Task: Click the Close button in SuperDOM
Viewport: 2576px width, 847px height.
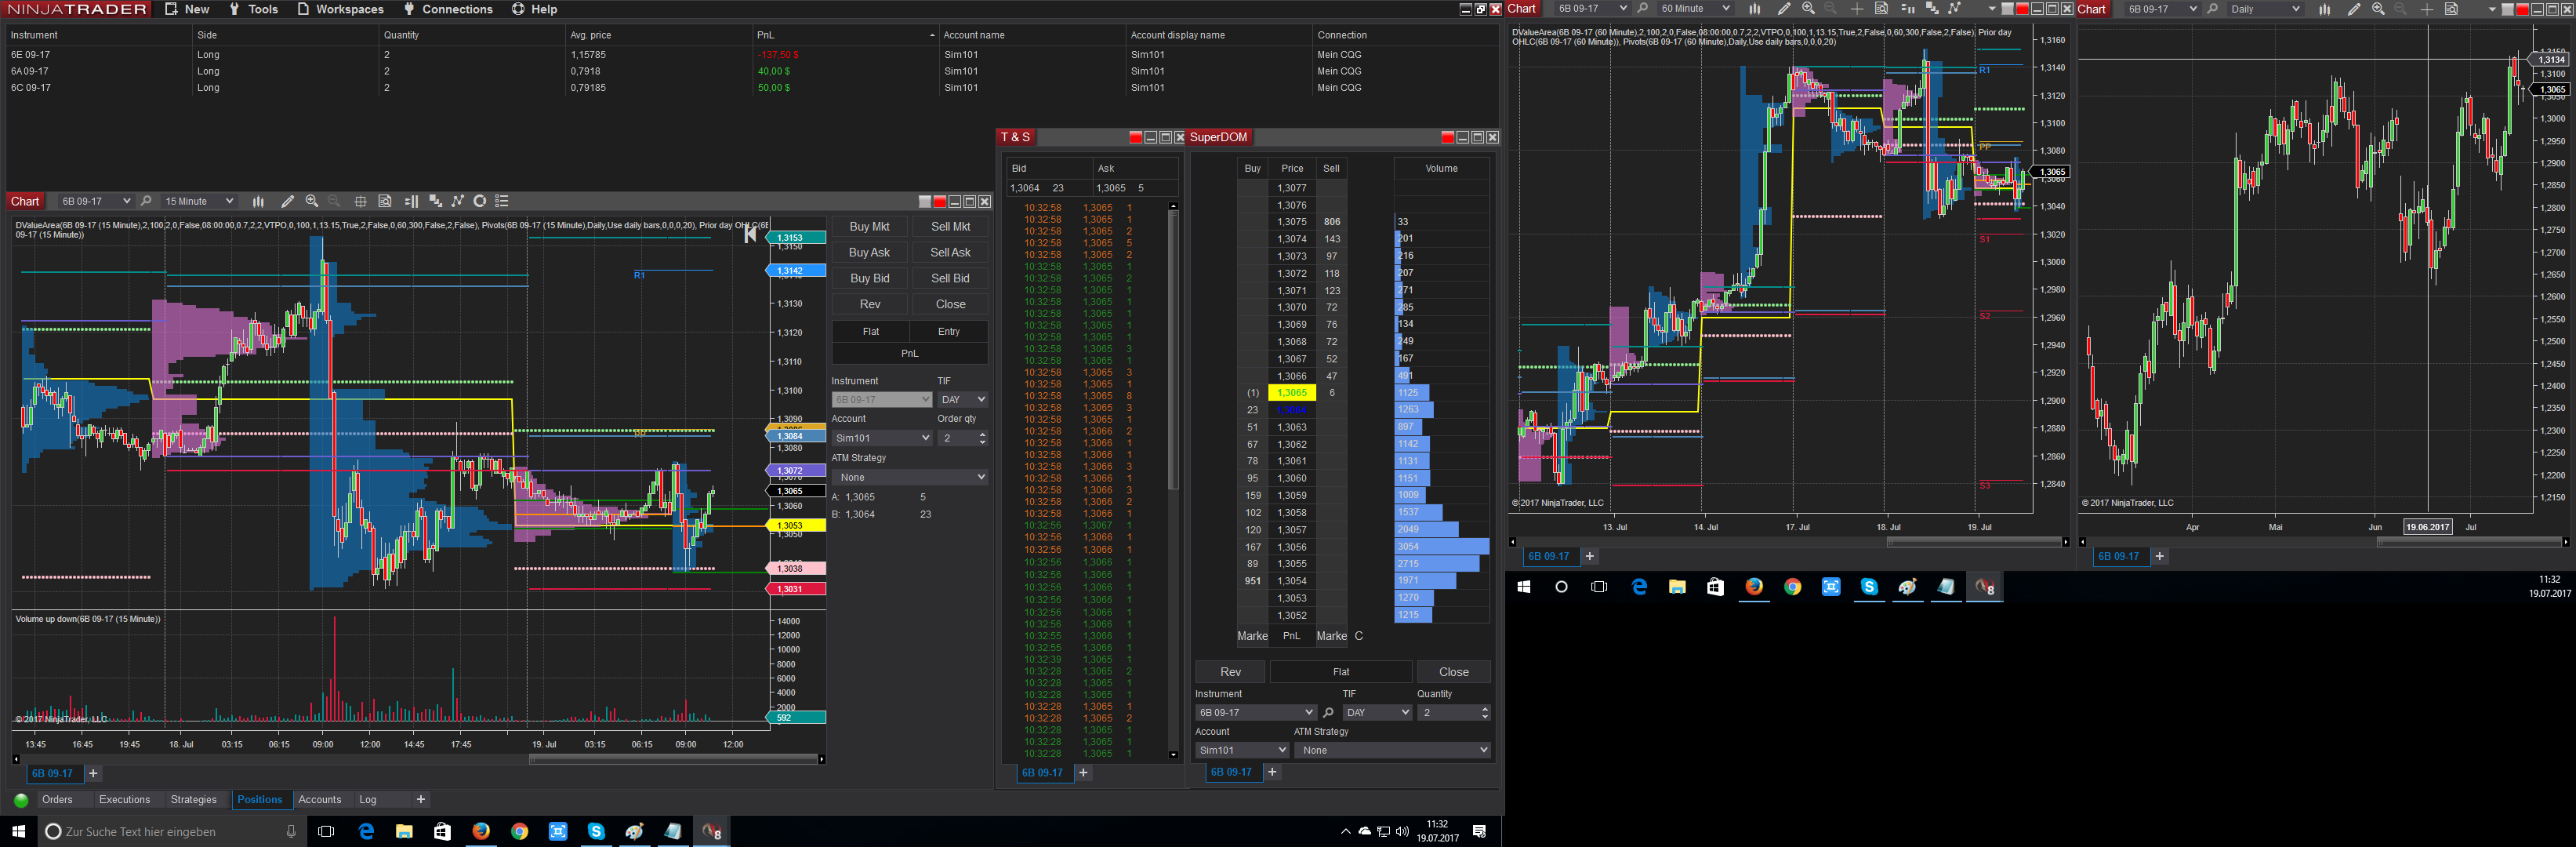Action: (x=1454, y=672)
